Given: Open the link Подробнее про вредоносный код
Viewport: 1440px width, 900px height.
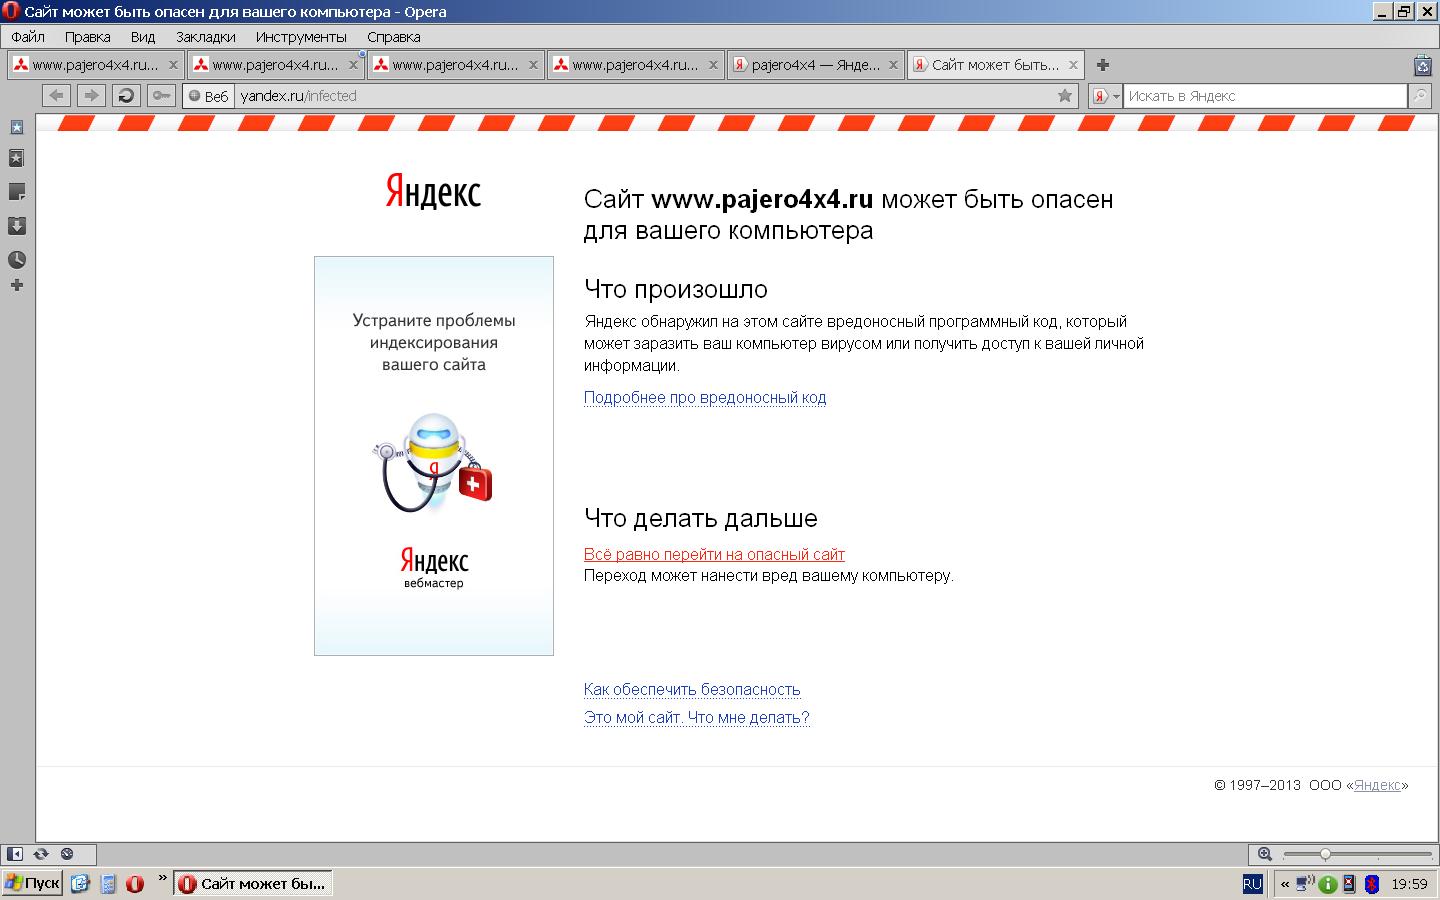Looking at the screenshot, I should tap(705, 398).
